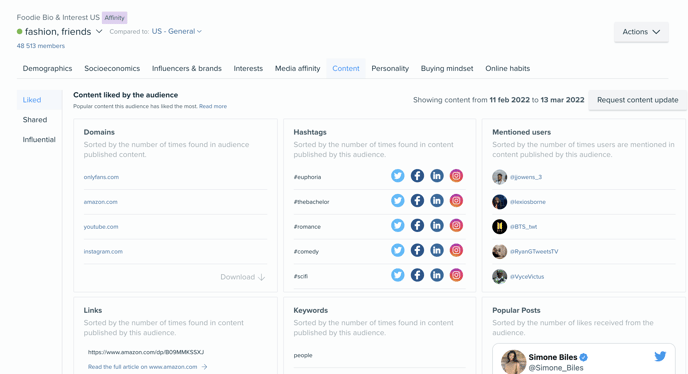Switch to the Personality tab
This screenshot has width=688, height=374.
click(x=390, y=68)
